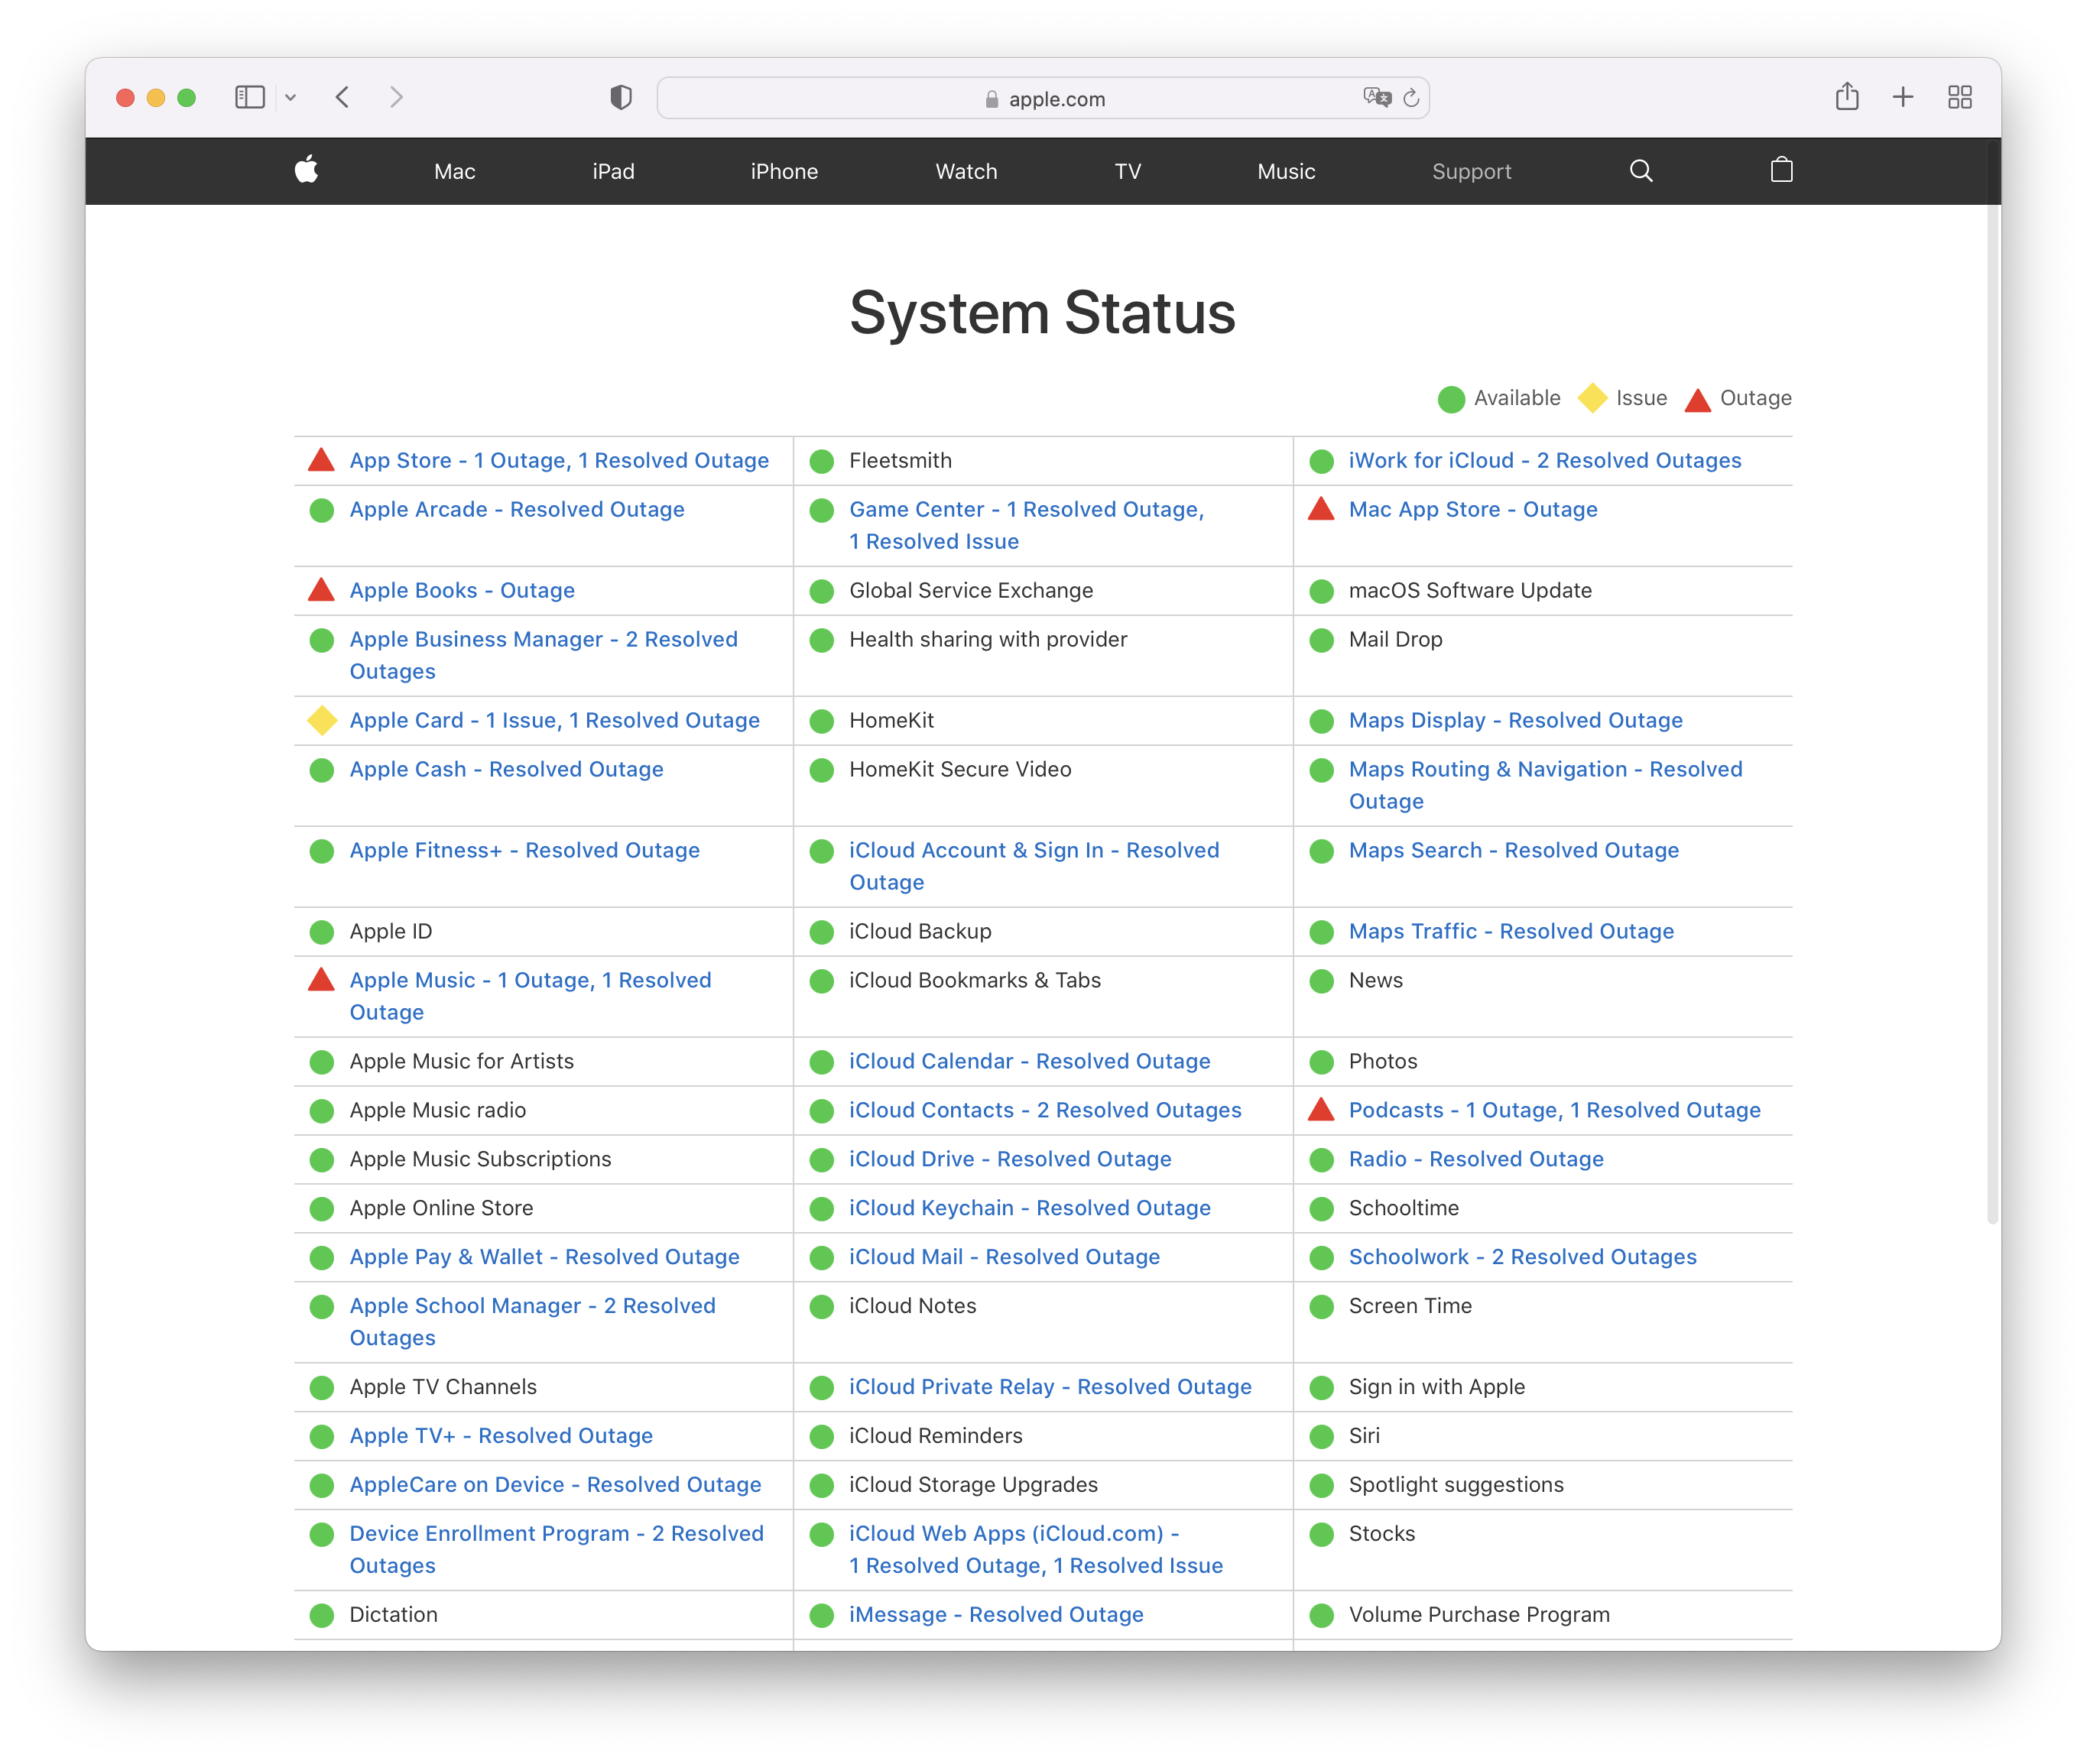Open iCloud Mail - Resolved Outage link

tap(1004, 1257)
